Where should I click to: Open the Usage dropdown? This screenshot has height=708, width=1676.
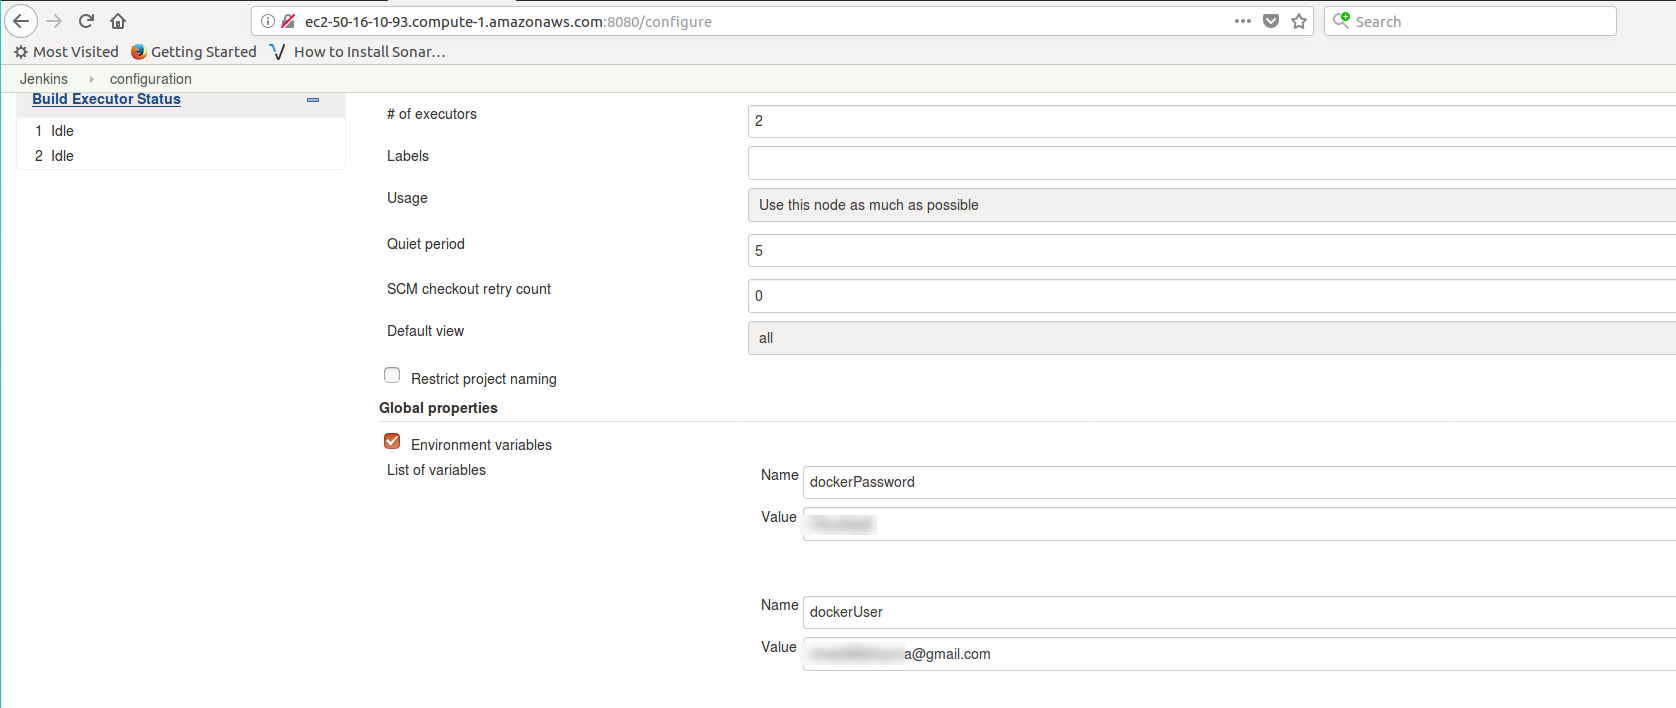[x=1212, y=205]
